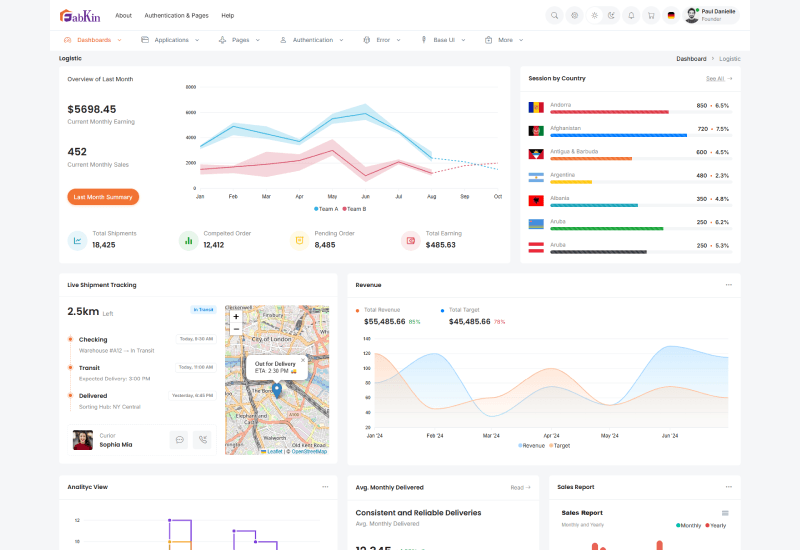Open the notifications bell

click(x=631, y=15)
